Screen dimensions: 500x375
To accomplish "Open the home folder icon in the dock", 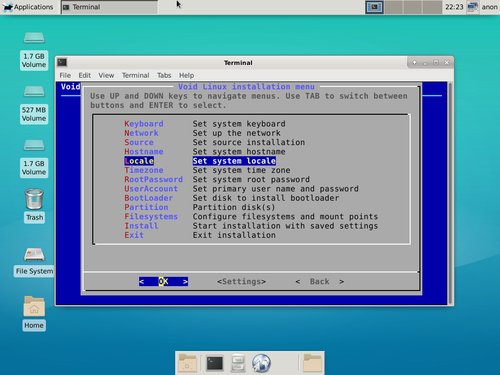I will click(312, 363).
